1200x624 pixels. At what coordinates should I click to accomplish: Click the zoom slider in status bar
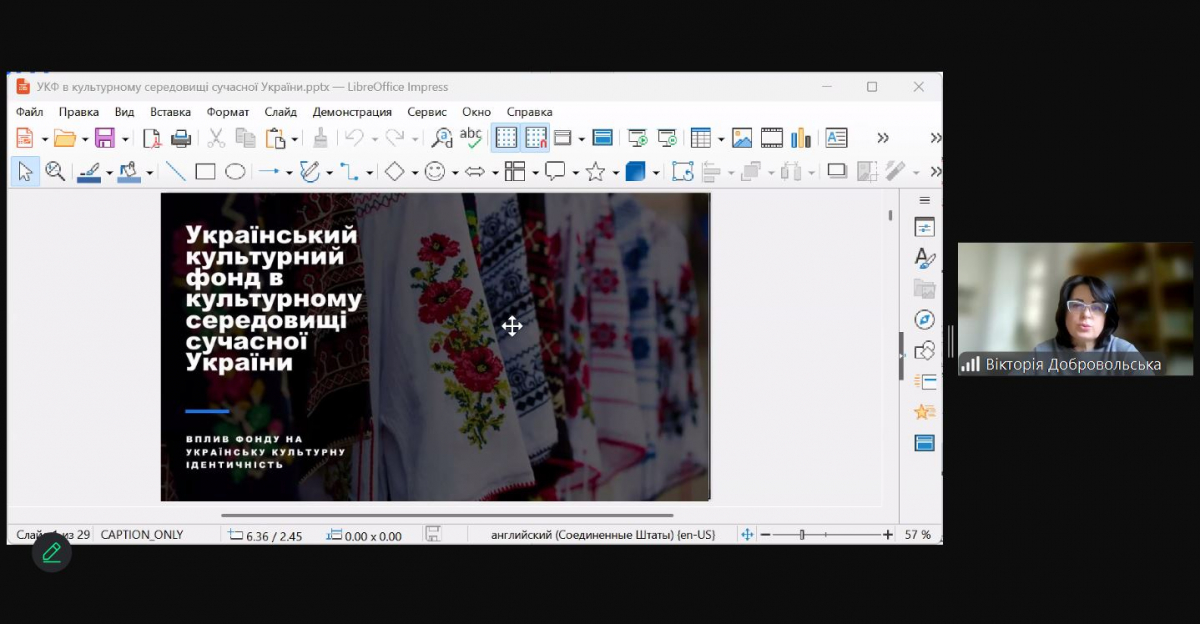tap(803, 535)
